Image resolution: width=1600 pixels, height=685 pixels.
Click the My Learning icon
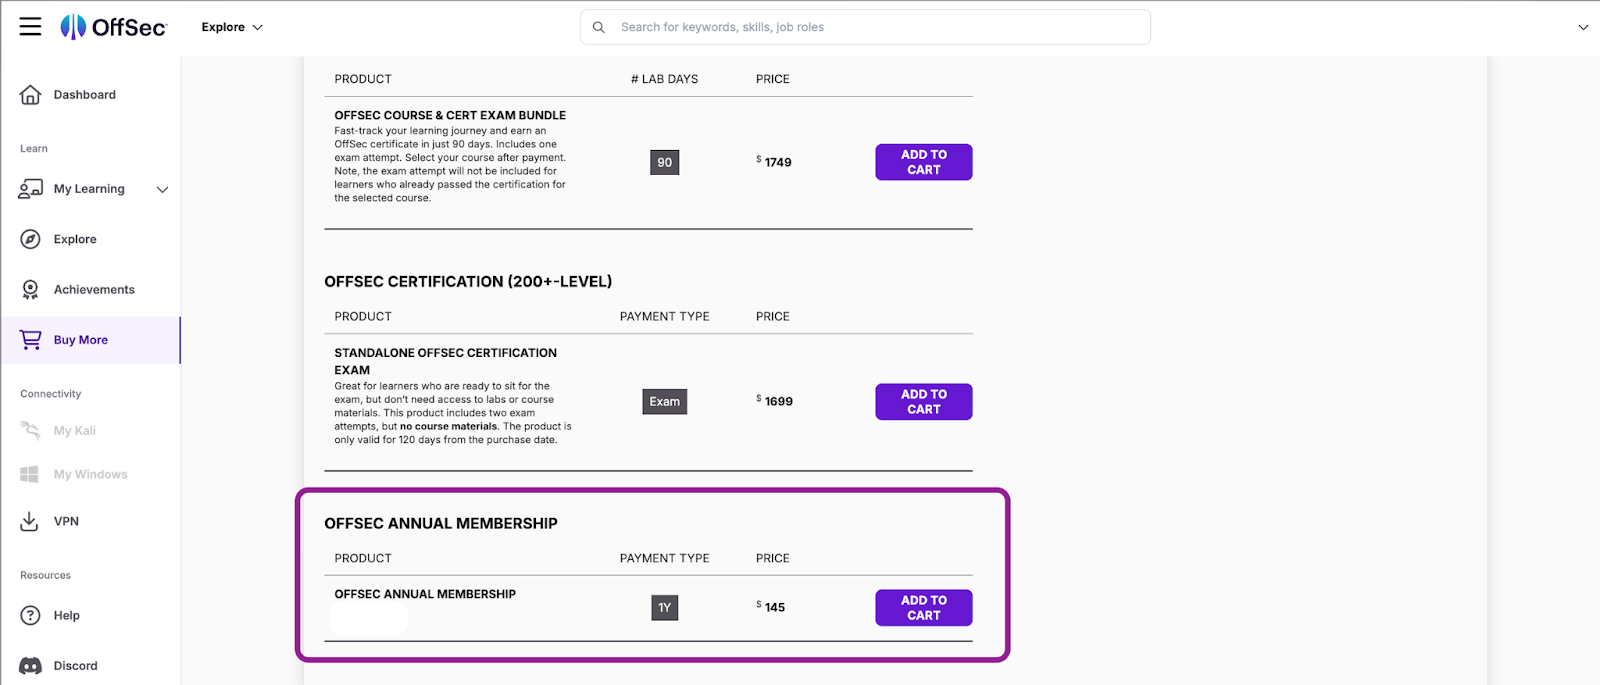coord(30,189)
